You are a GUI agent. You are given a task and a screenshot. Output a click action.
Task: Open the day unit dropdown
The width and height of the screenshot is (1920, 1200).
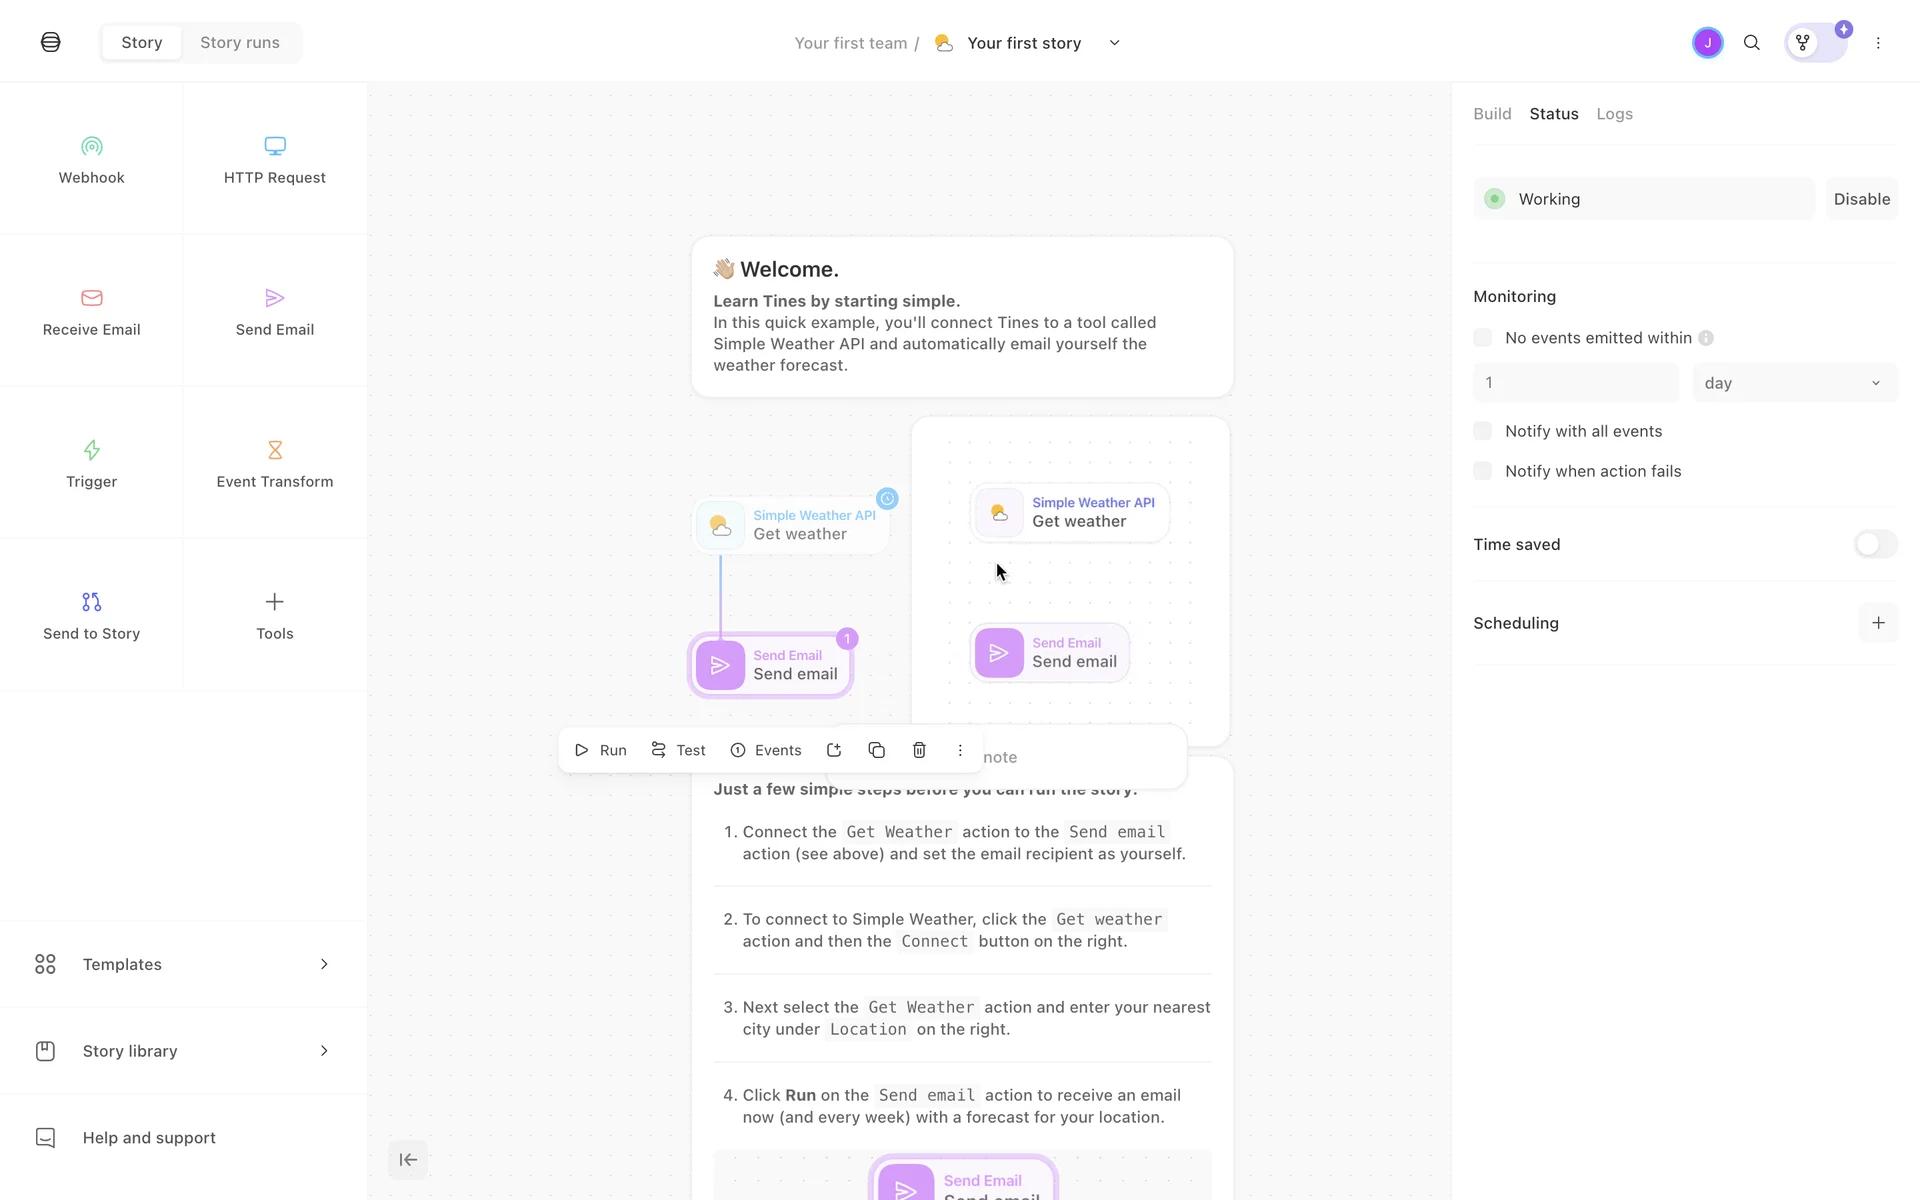pyautogui.click(x=1794, y=383)
